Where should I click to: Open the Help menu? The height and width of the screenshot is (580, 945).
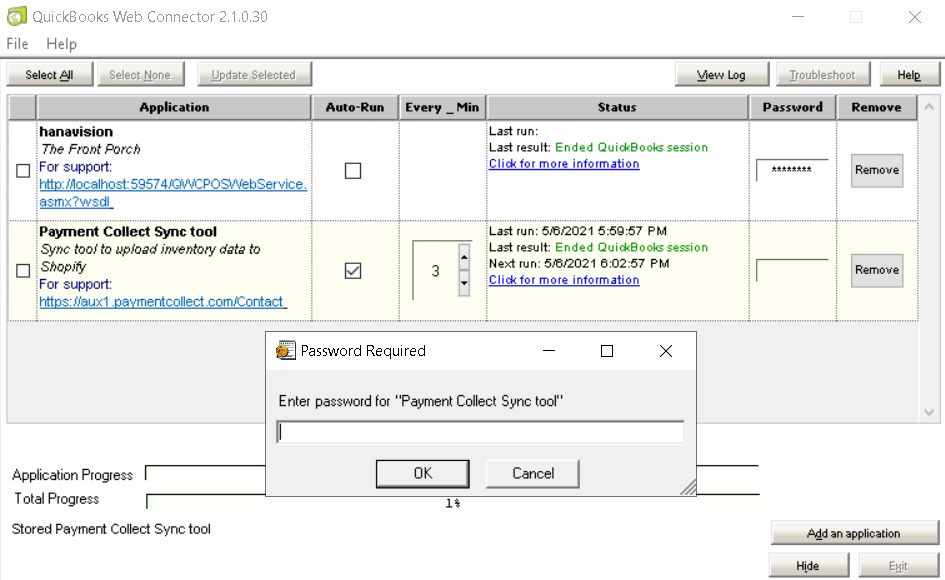point(61,44)
